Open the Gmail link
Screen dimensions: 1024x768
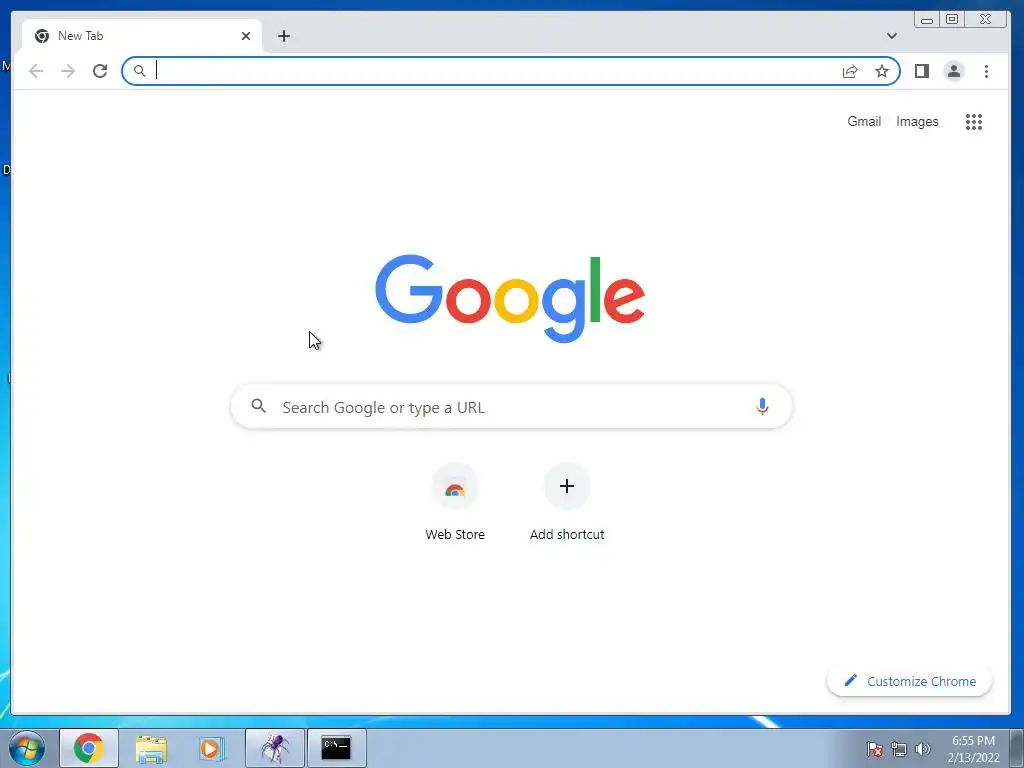coord(864,121)
